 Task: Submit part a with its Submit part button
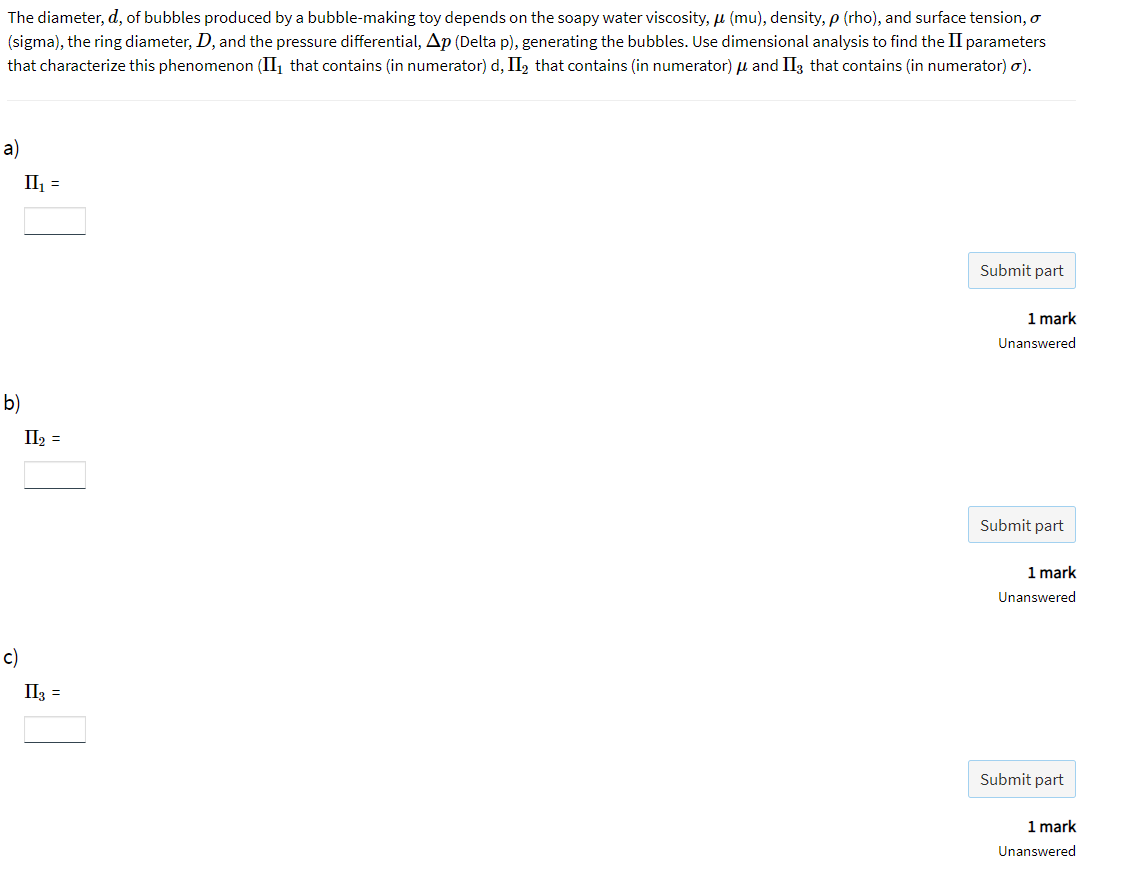pyautogui.click(x=1021, y=271)
